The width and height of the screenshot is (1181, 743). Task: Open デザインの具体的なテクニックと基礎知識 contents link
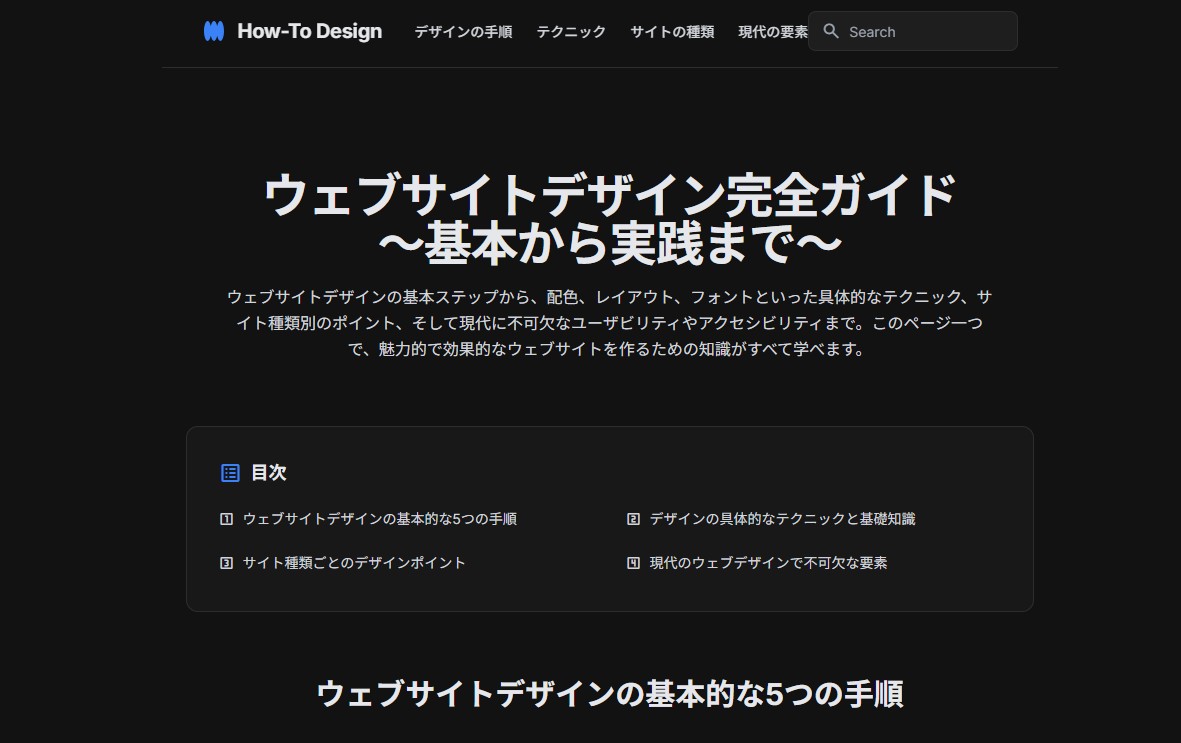pyautogui.click(x=782, y=519)
